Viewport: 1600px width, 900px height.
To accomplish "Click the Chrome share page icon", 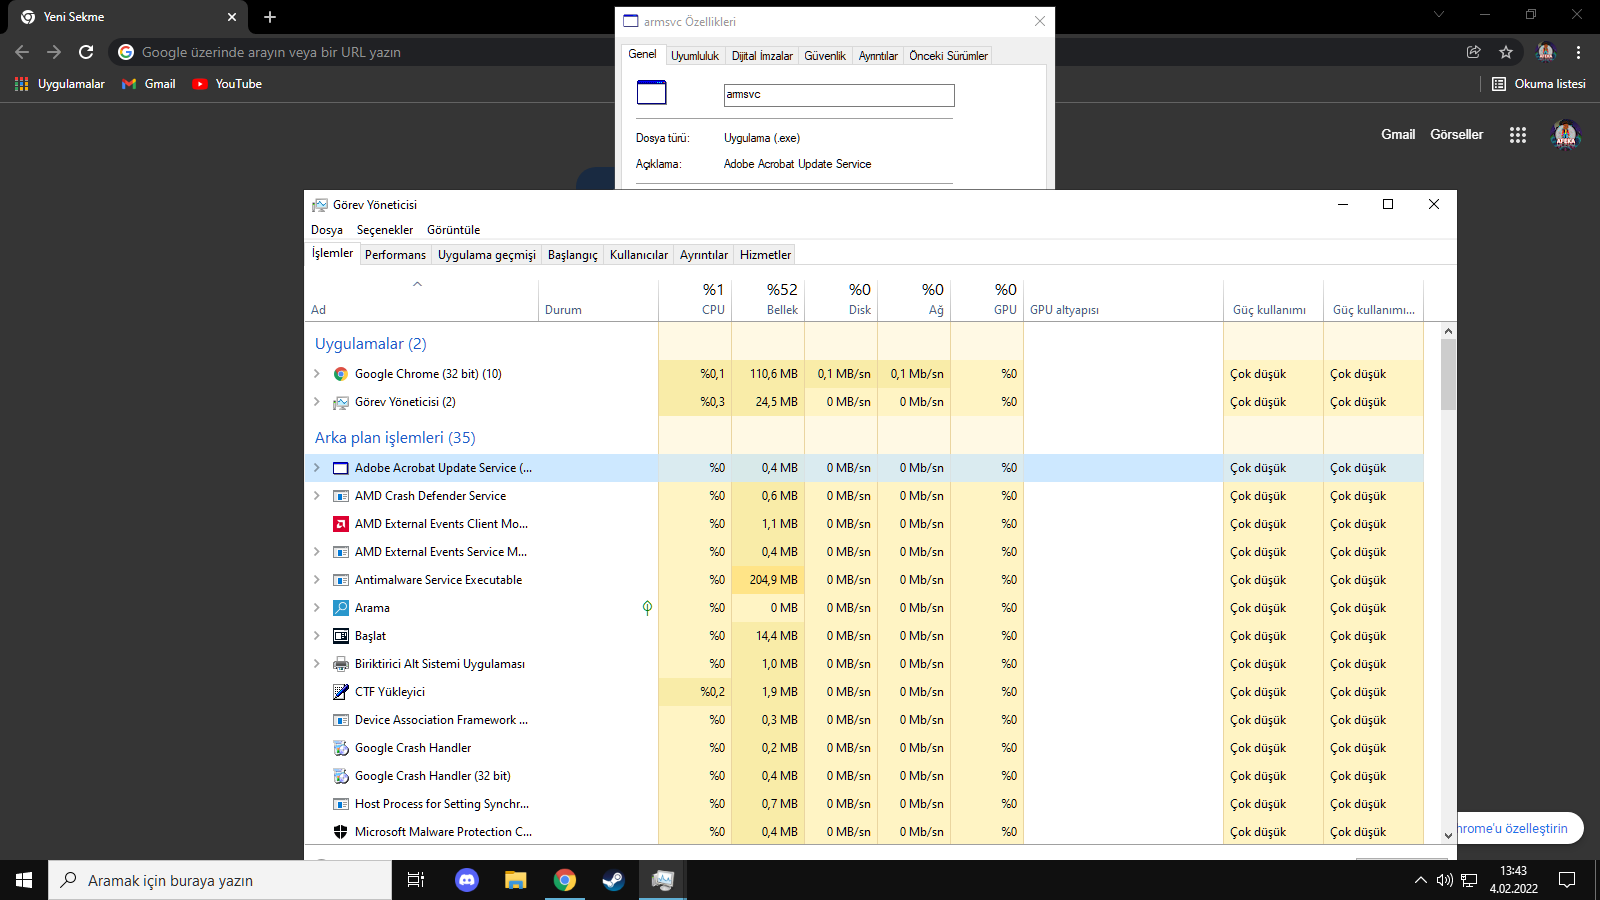I will [x=1473, y=52].
